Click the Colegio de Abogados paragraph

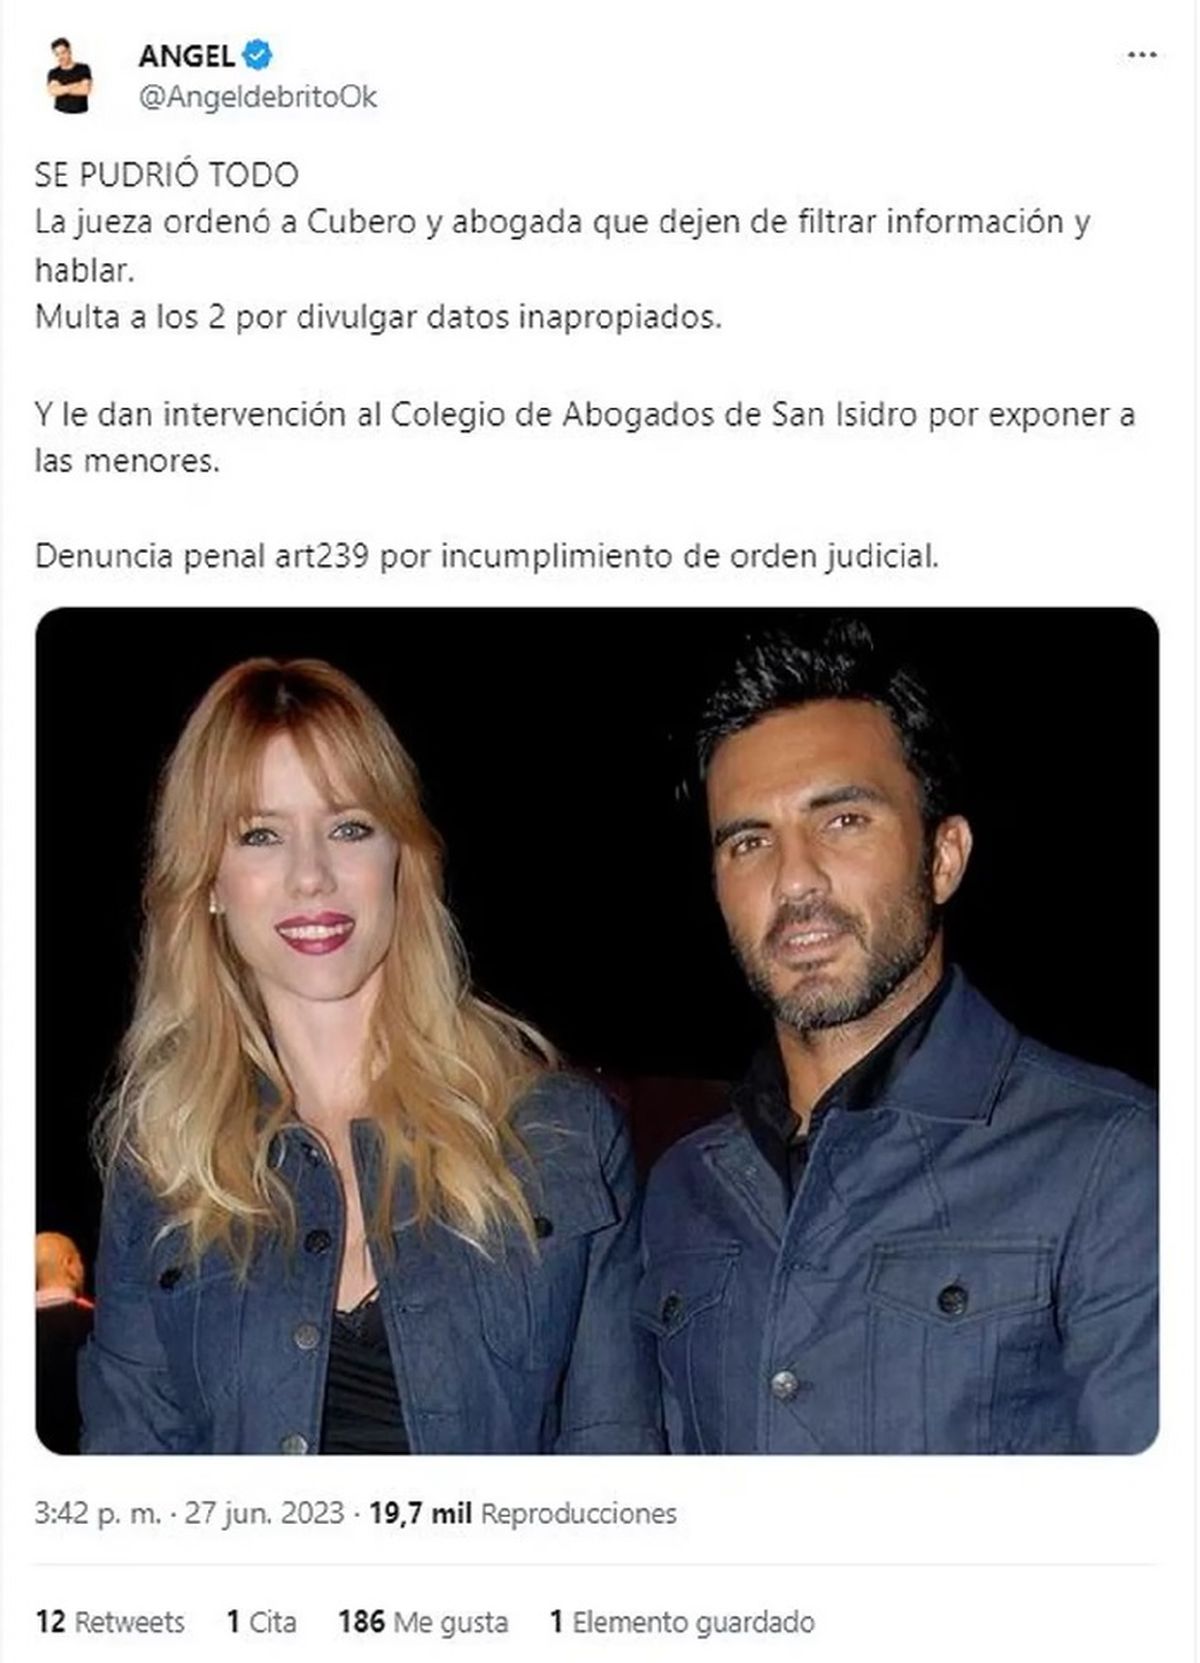click(x=585, y=437)
